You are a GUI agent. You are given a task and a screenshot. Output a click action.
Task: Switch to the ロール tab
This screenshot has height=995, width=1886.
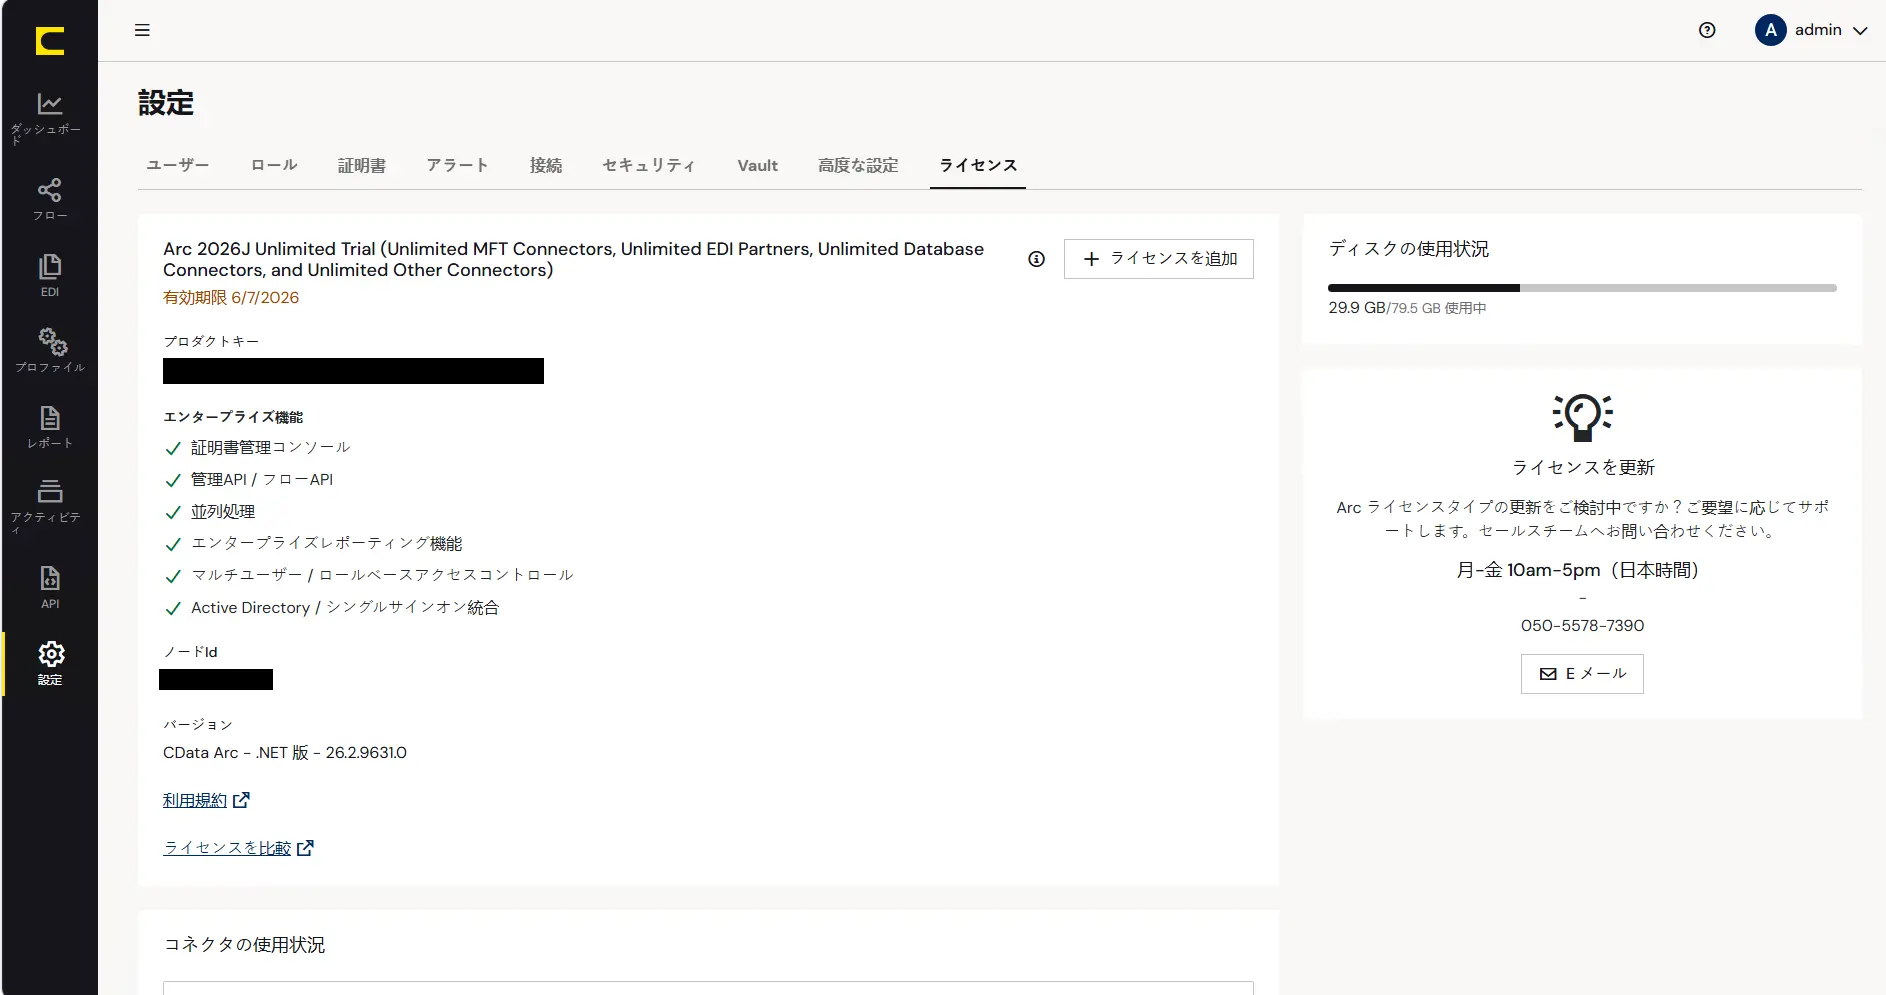pyautogui.click(x=274, y=165)
